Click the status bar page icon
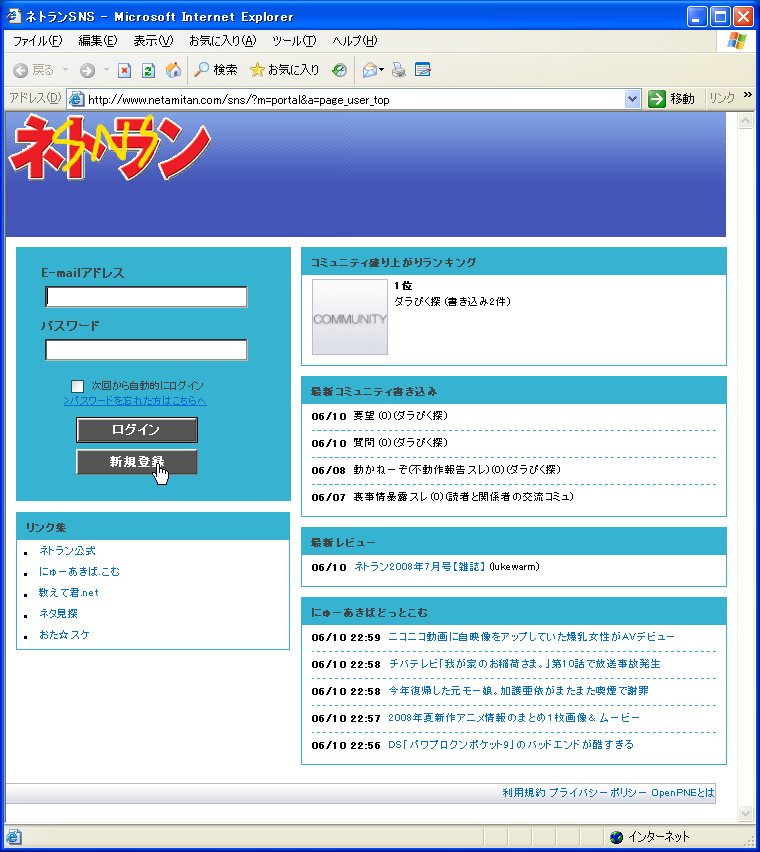Viewport: 760px width, 852px height. click(x=14, y=837)
